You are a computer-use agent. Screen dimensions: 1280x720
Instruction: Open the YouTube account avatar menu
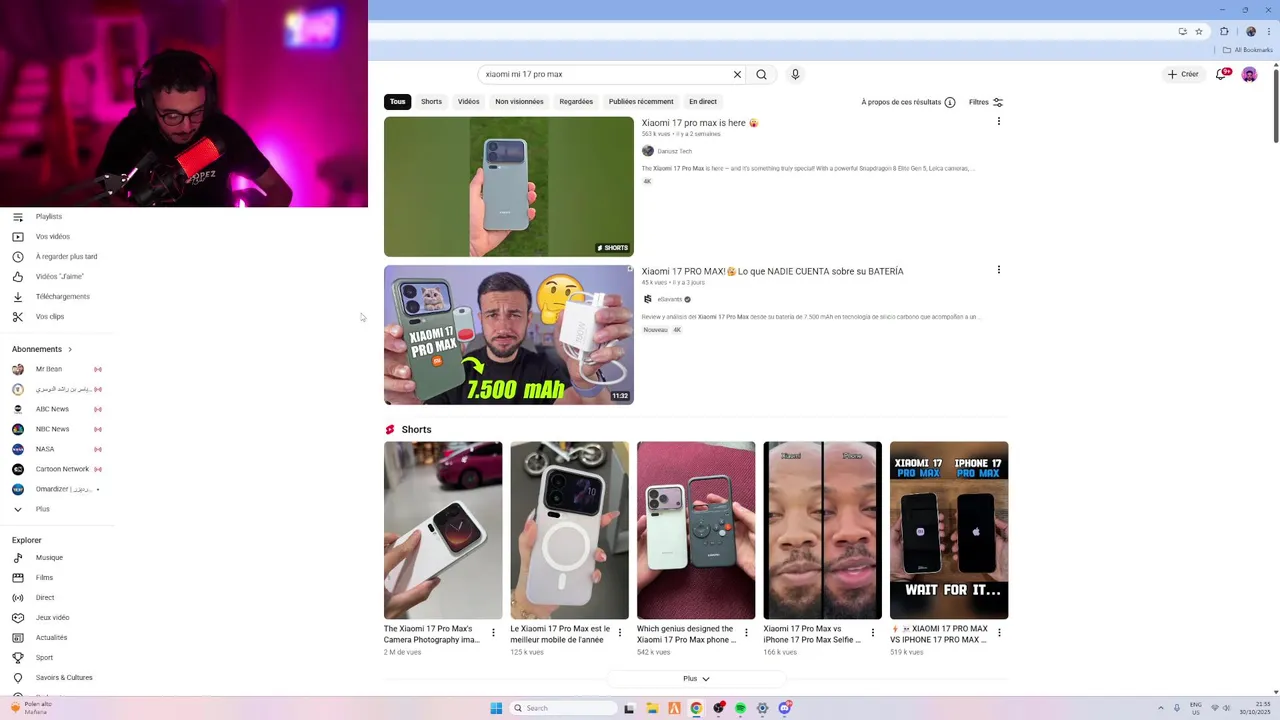click(x=1249, y=74)
